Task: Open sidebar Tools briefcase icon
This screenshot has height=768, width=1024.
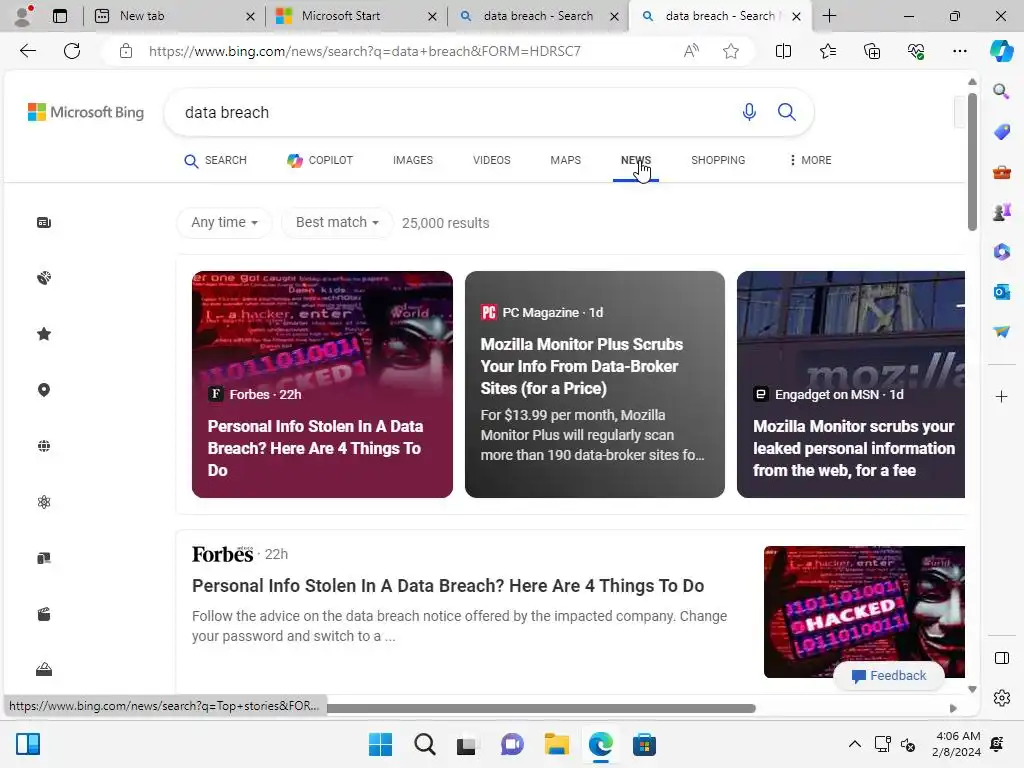Action: (x=1001, y=172)
